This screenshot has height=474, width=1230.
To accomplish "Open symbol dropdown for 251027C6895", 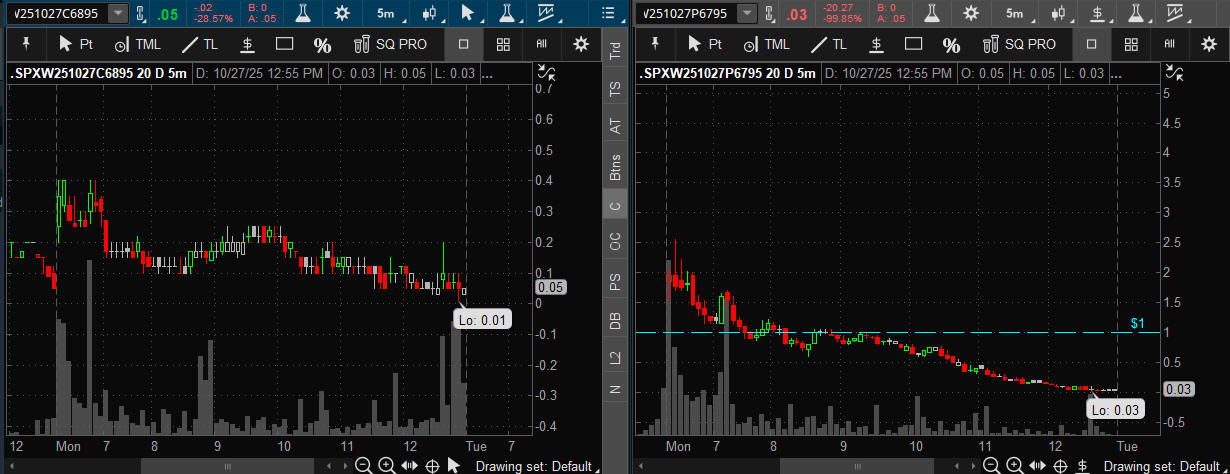I will [x=118, y=13].
